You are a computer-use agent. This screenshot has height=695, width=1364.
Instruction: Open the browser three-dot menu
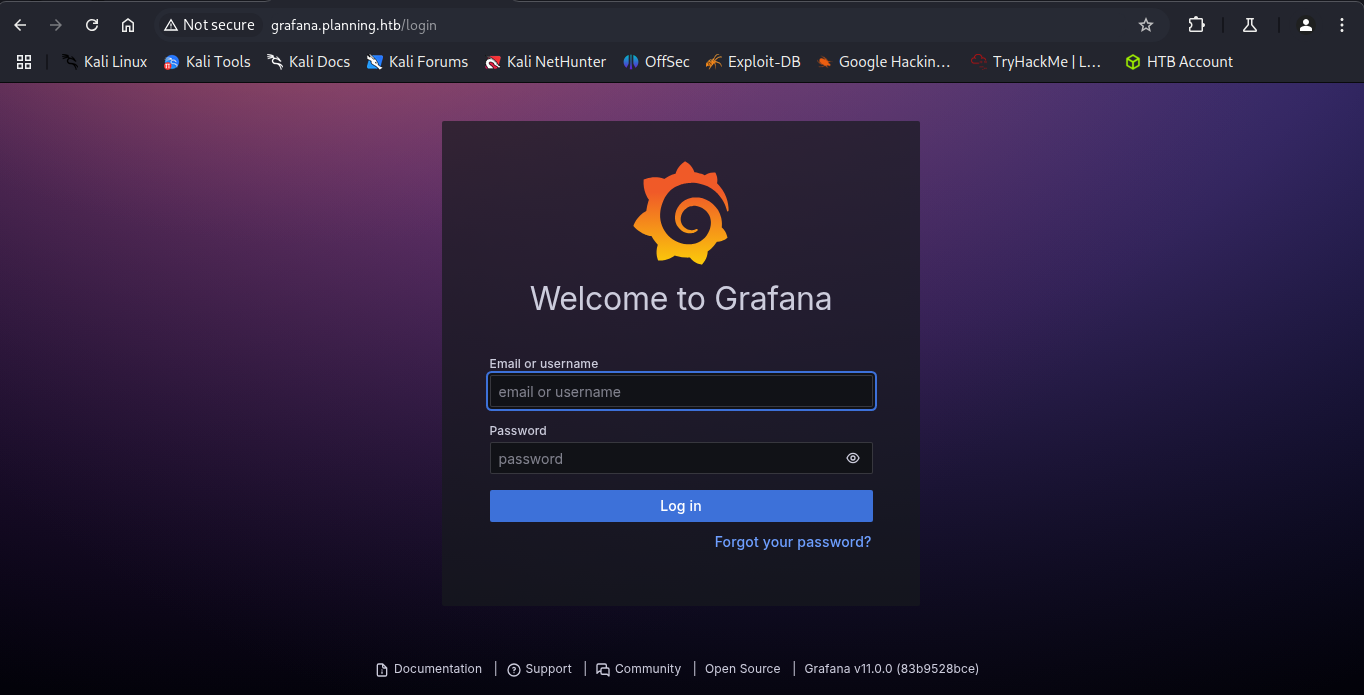(x=1343, y=25)
